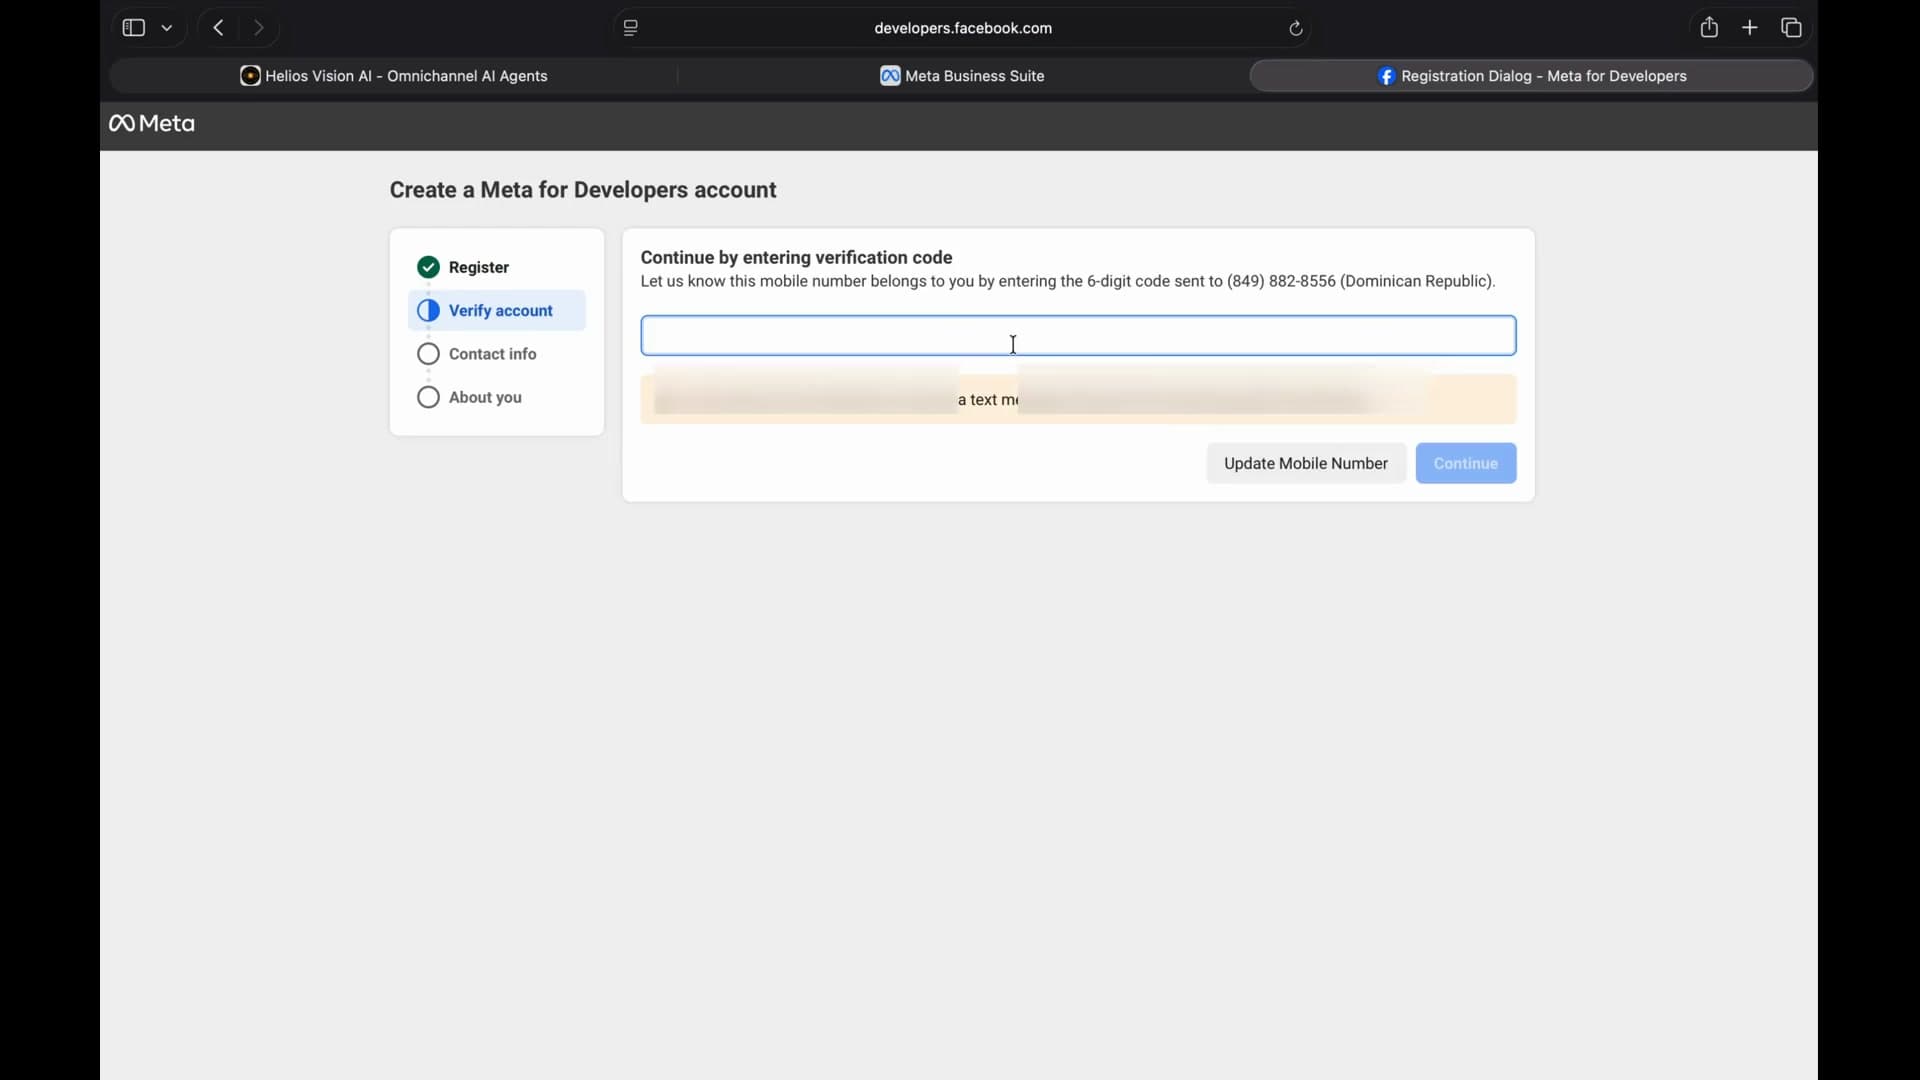Show the tab overview icon
Viewport: 1920px width, 1080px height.
(1792, 28)
